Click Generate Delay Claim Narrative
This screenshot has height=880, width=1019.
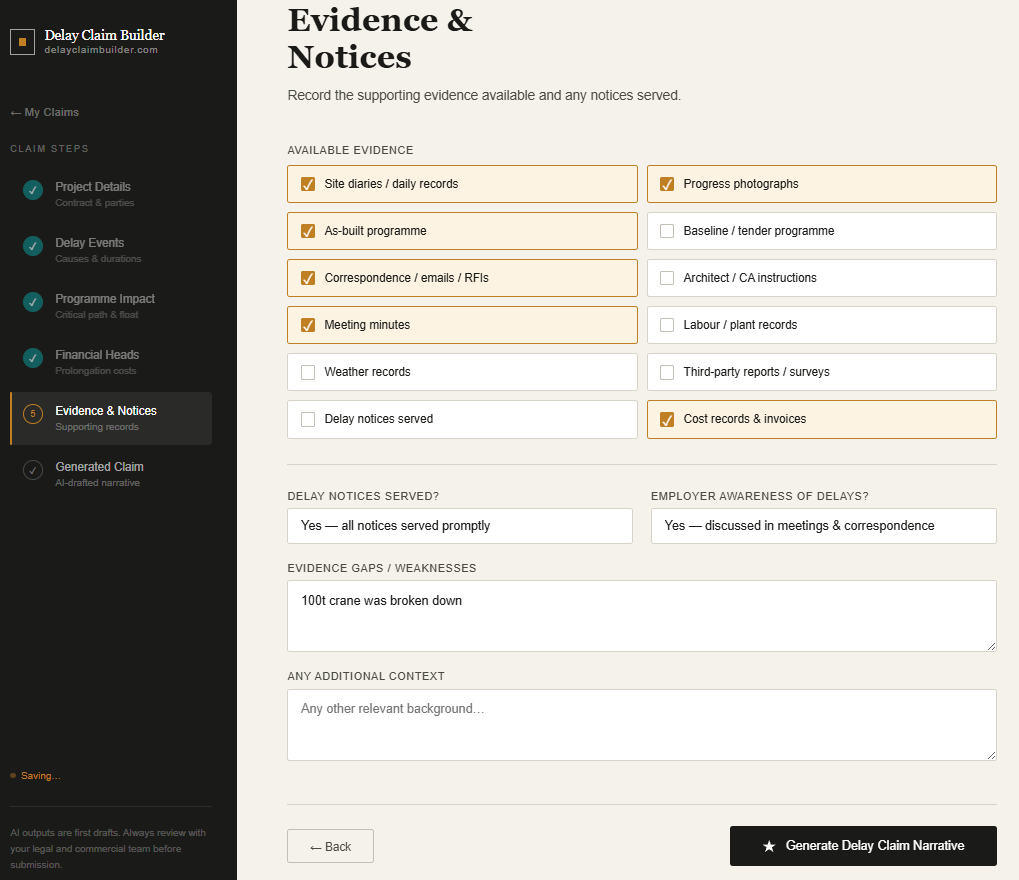tap(862, 845)
